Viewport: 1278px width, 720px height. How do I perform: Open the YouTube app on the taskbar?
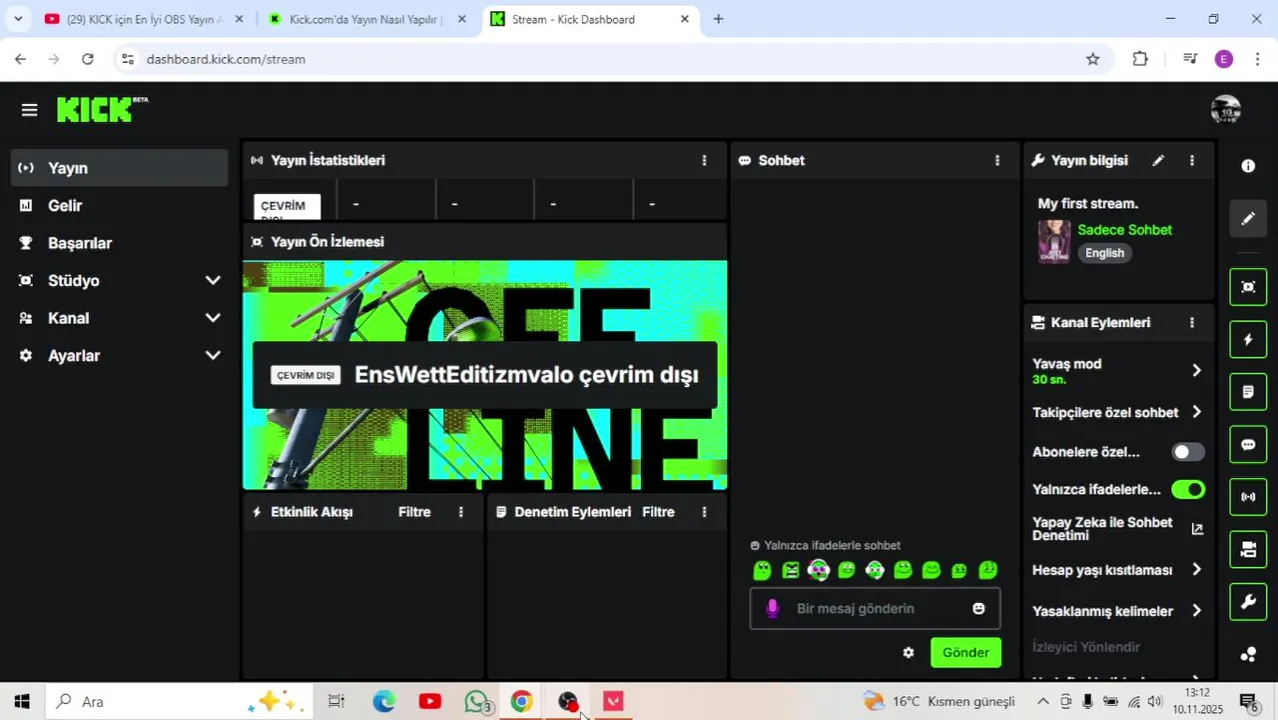(x=430, y=701)
